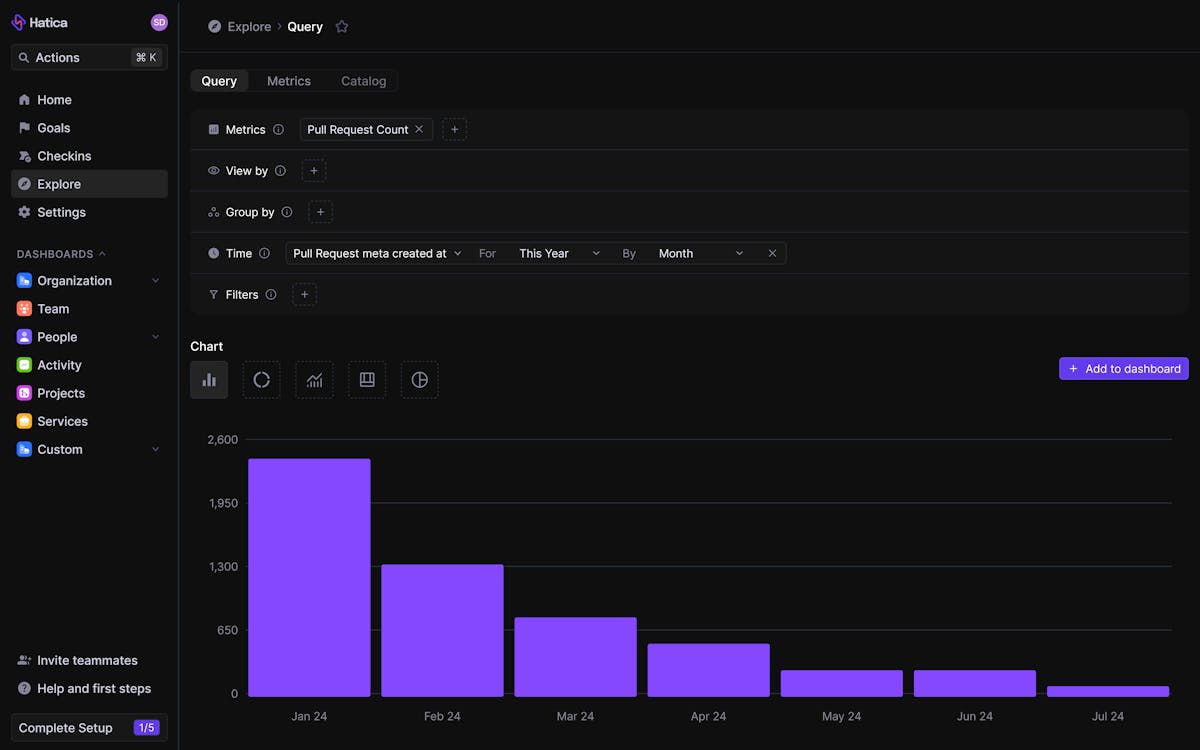The image size is (1200, 750).
Task: Click the favorite star next to Query breadcrumb
Action: click(x=341, y=27)
